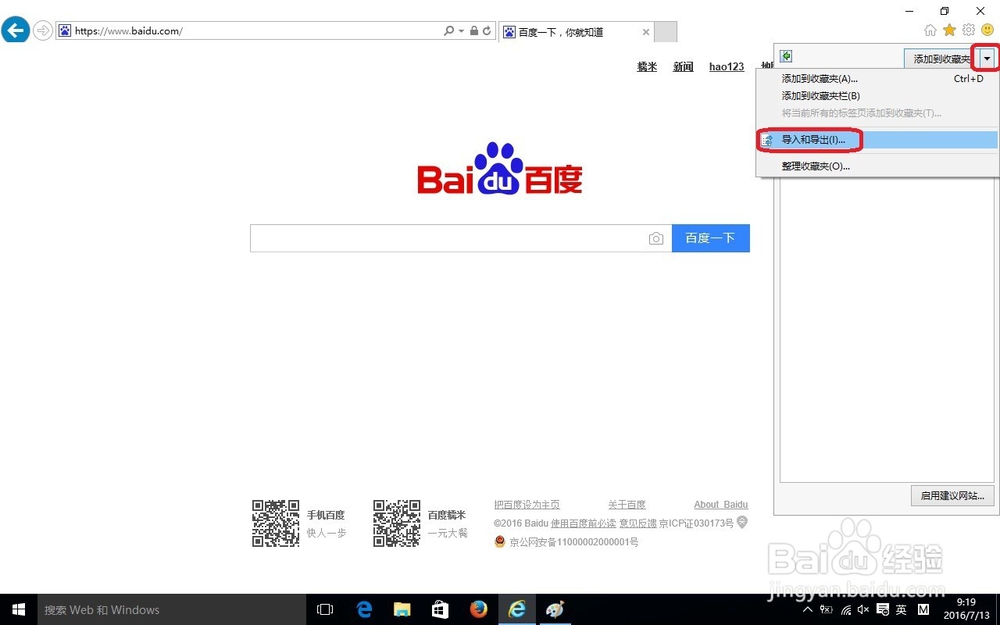The image size is (1000, 625).
Task: Click 把百度设为主页 link
Action: click(x=527, y=504)
